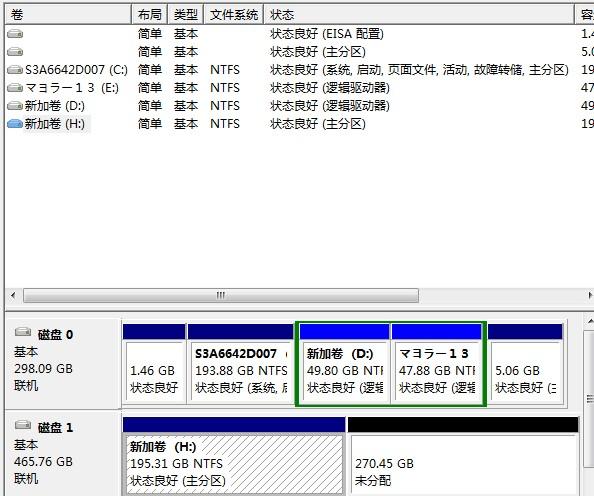Select 新加卷 (D:) volume name in list
Screen dimensions: 594x496
[55, 106]
